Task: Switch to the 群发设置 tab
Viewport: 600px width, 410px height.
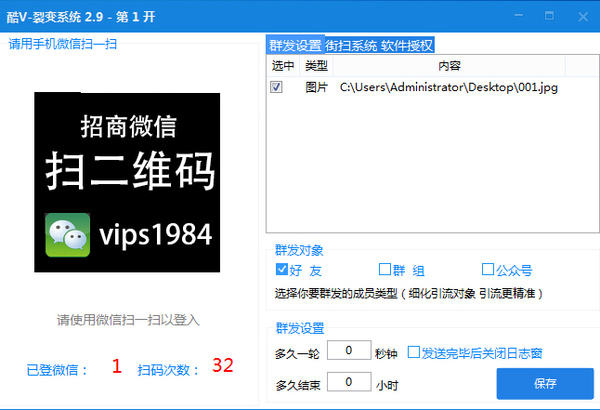Action: (x=295, y=46)
